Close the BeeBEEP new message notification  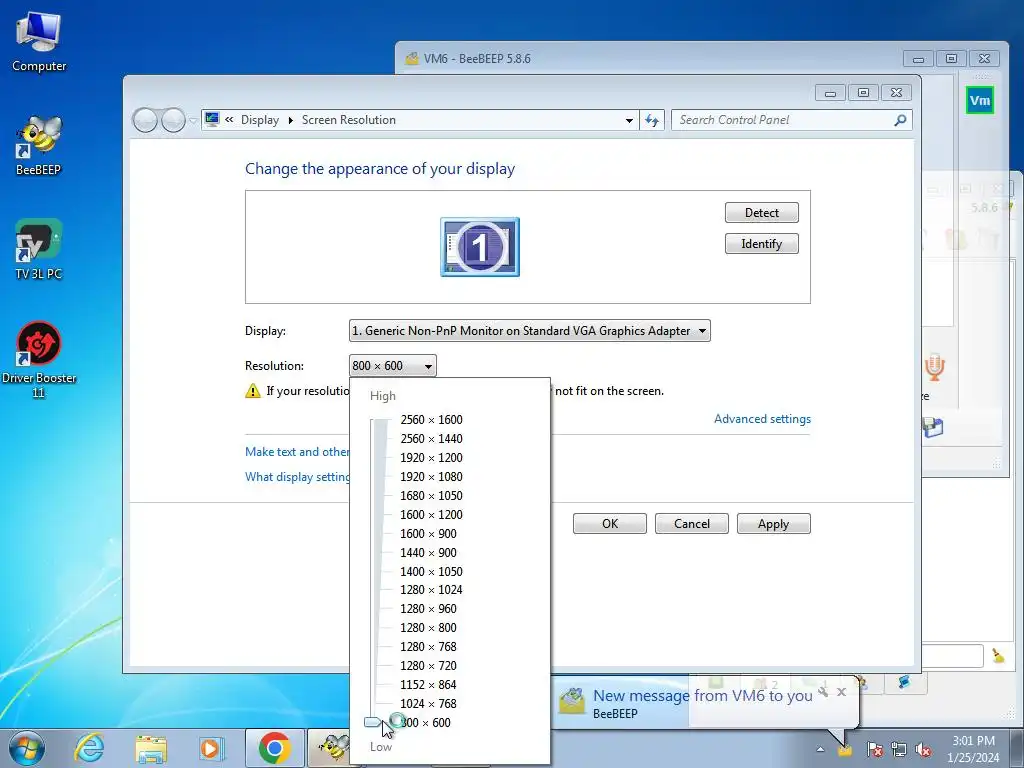point(841,692)
